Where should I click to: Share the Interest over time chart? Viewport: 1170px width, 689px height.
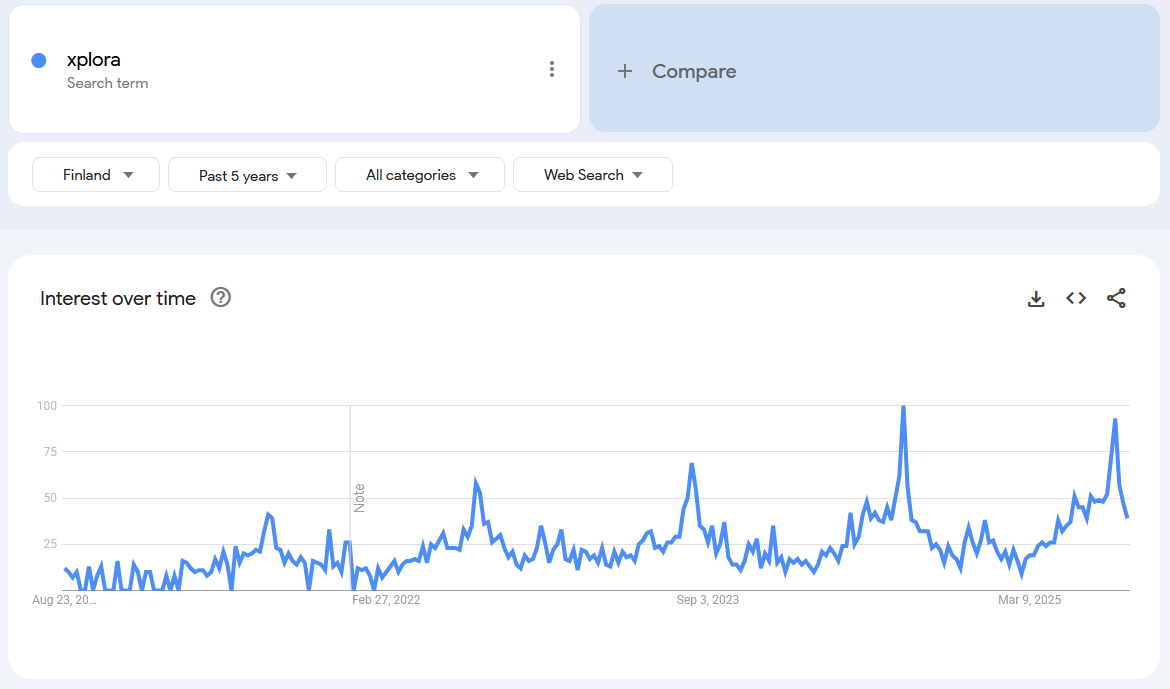(1116, 298)
